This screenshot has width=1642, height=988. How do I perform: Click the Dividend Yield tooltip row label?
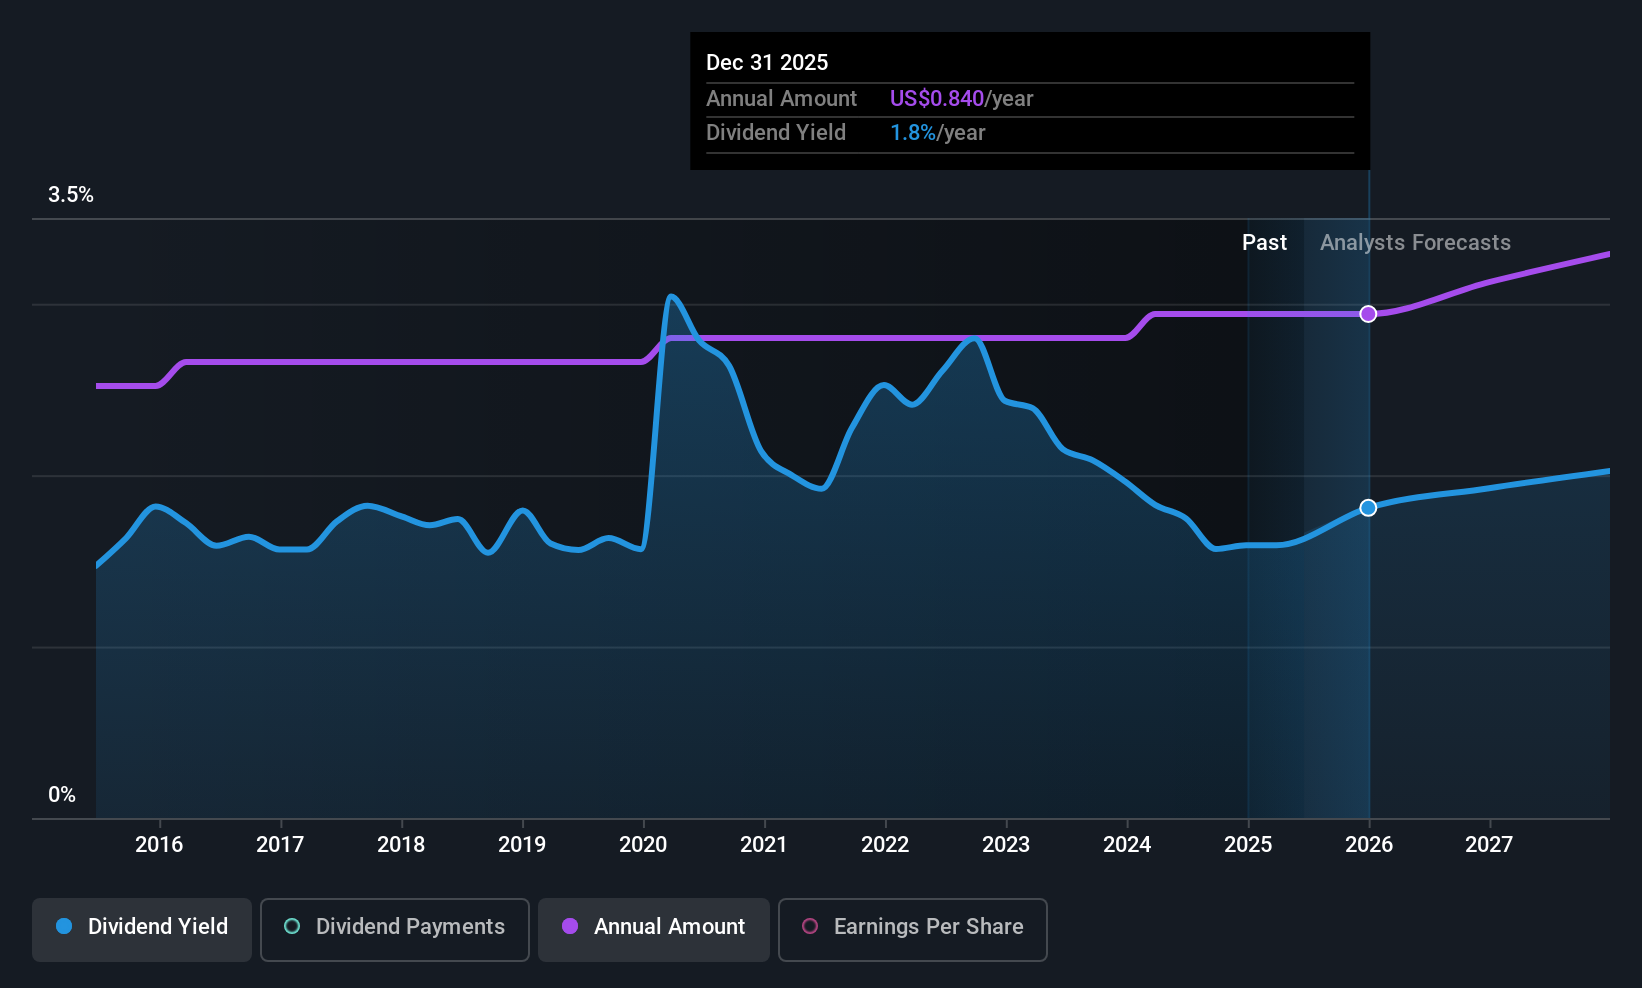click(776, 132)
